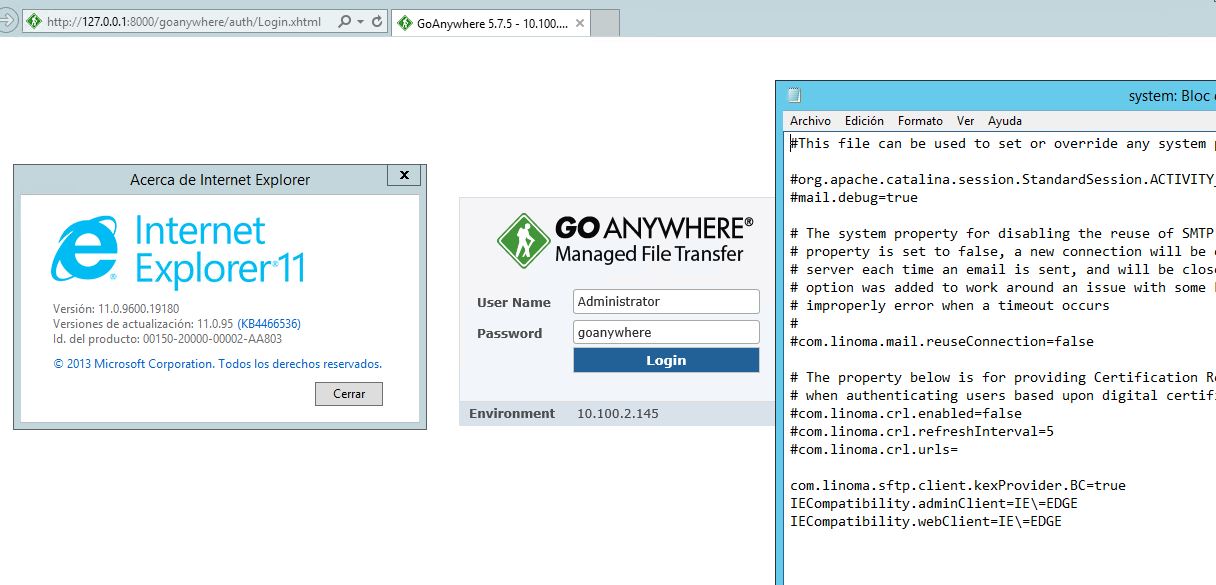Click the '#com.linoma.crl.refreshInterval=5' line

[922, 432]
